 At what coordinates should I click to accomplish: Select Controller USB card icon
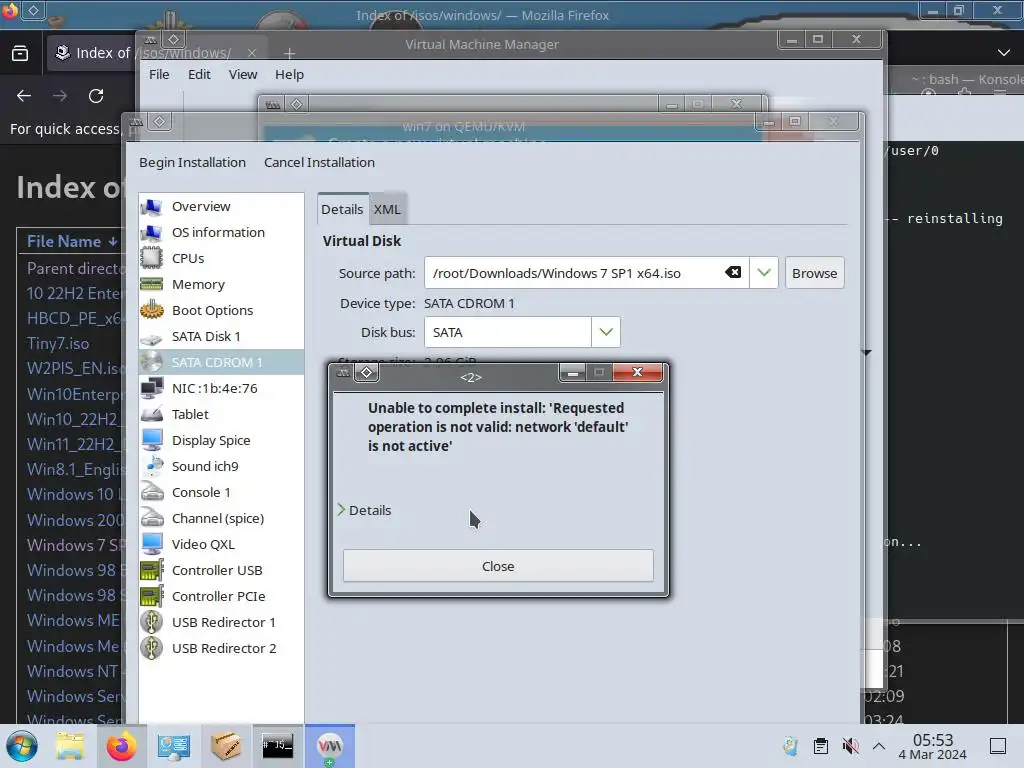point(152,570)
